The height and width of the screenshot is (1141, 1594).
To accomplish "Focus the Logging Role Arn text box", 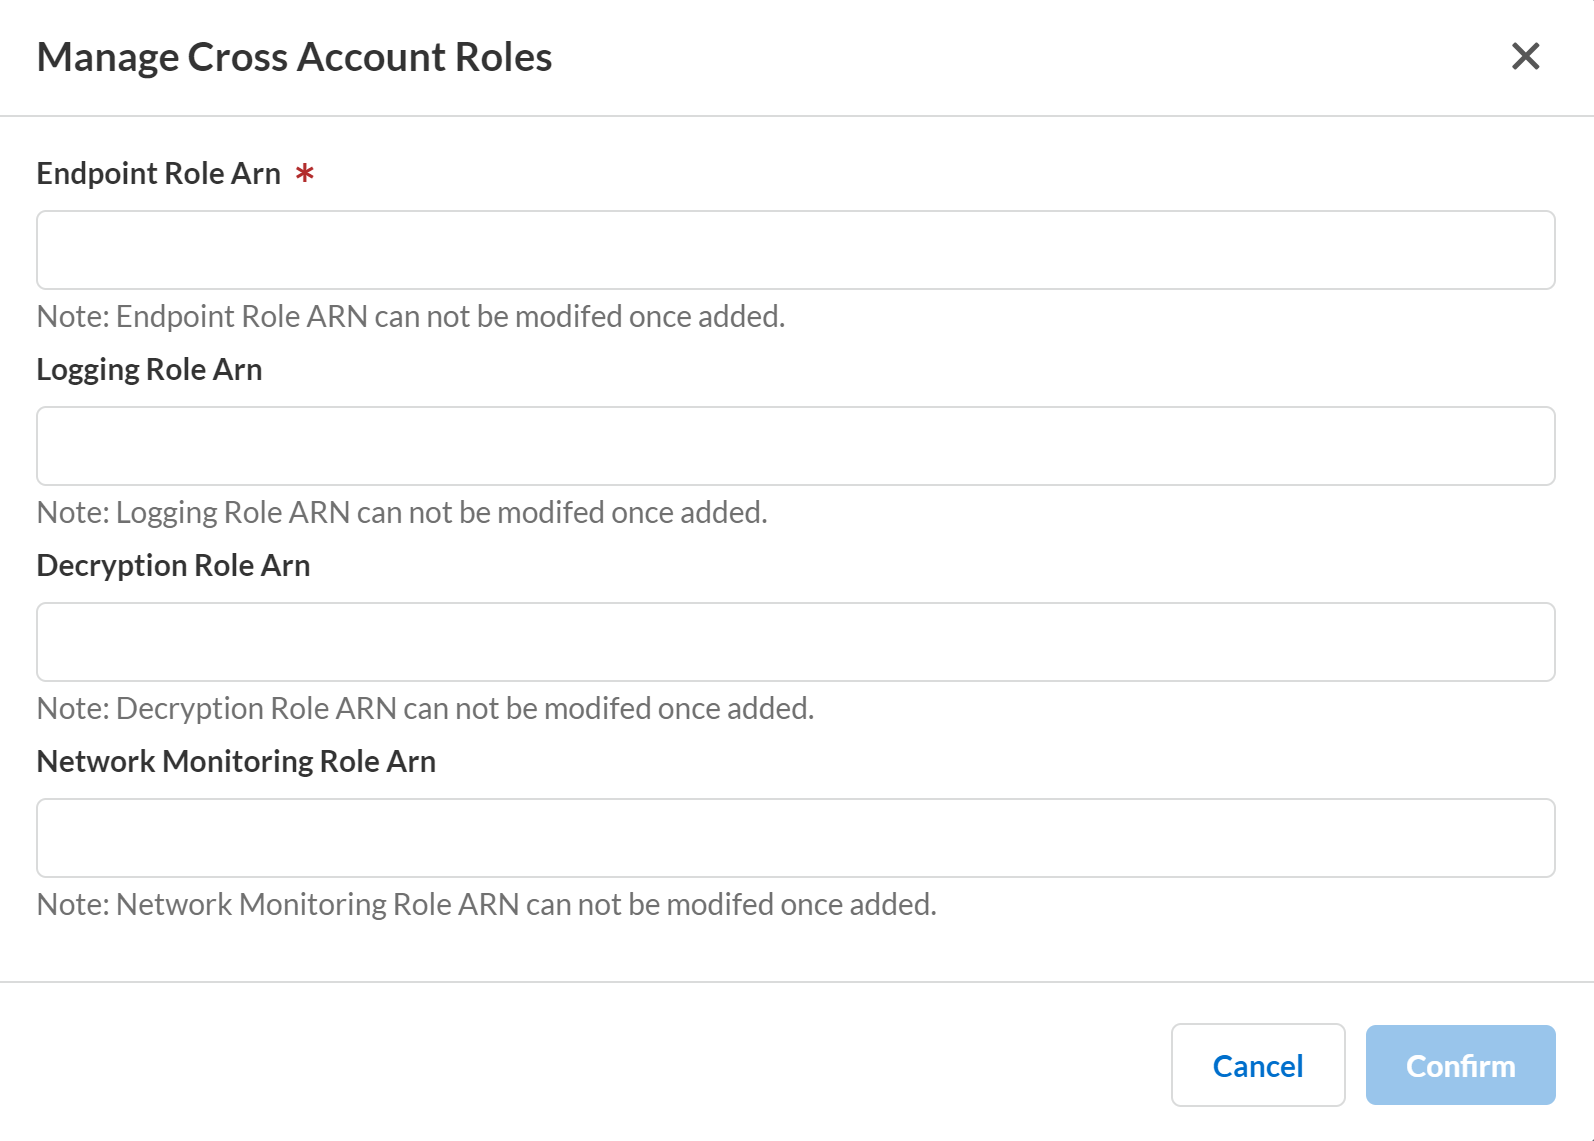I will [x=795, y=446].
